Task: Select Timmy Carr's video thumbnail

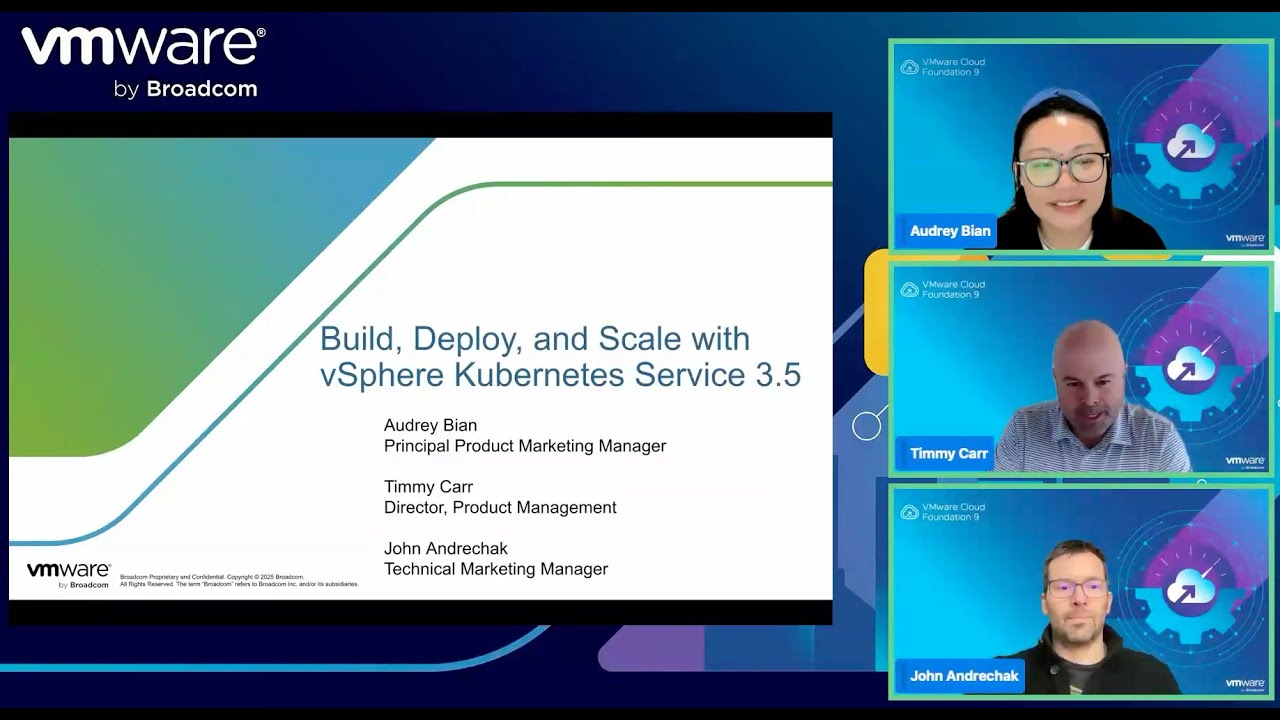Action: click(1081, 367)
